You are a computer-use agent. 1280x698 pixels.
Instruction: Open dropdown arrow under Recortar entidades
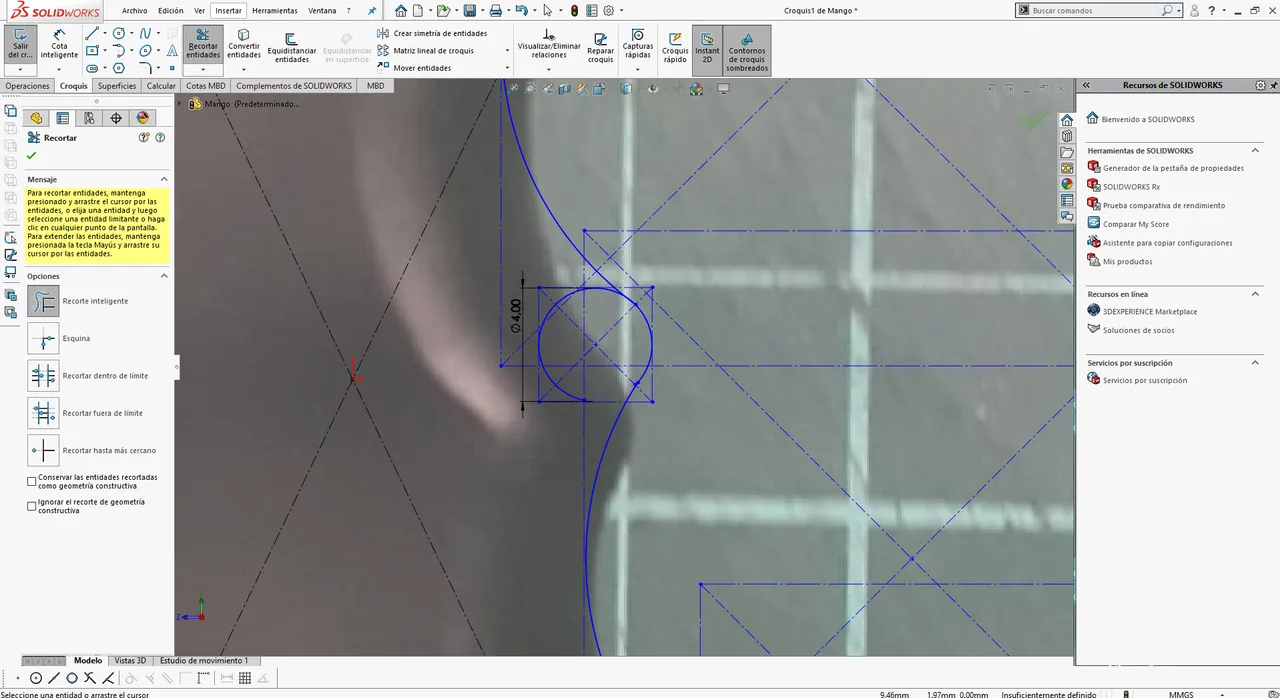(x=203, y=69)
